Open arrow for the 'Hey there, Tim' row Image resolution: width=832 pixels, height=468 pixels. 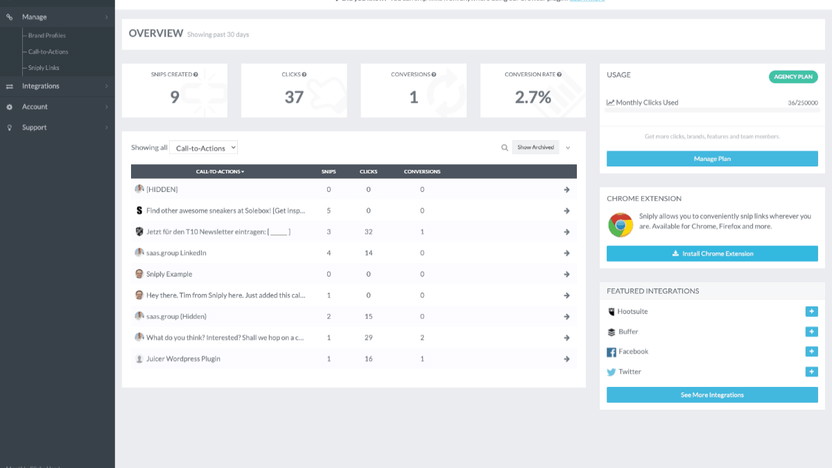pos(567,296)
